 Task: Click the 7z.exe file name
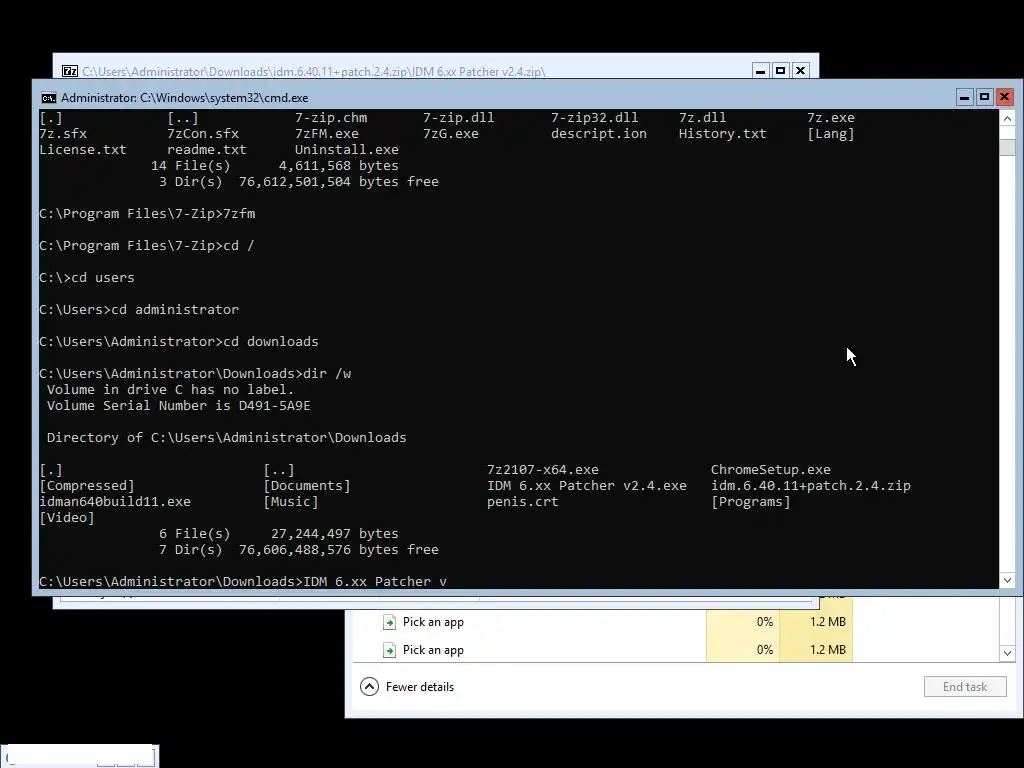[x=831, y=118]
